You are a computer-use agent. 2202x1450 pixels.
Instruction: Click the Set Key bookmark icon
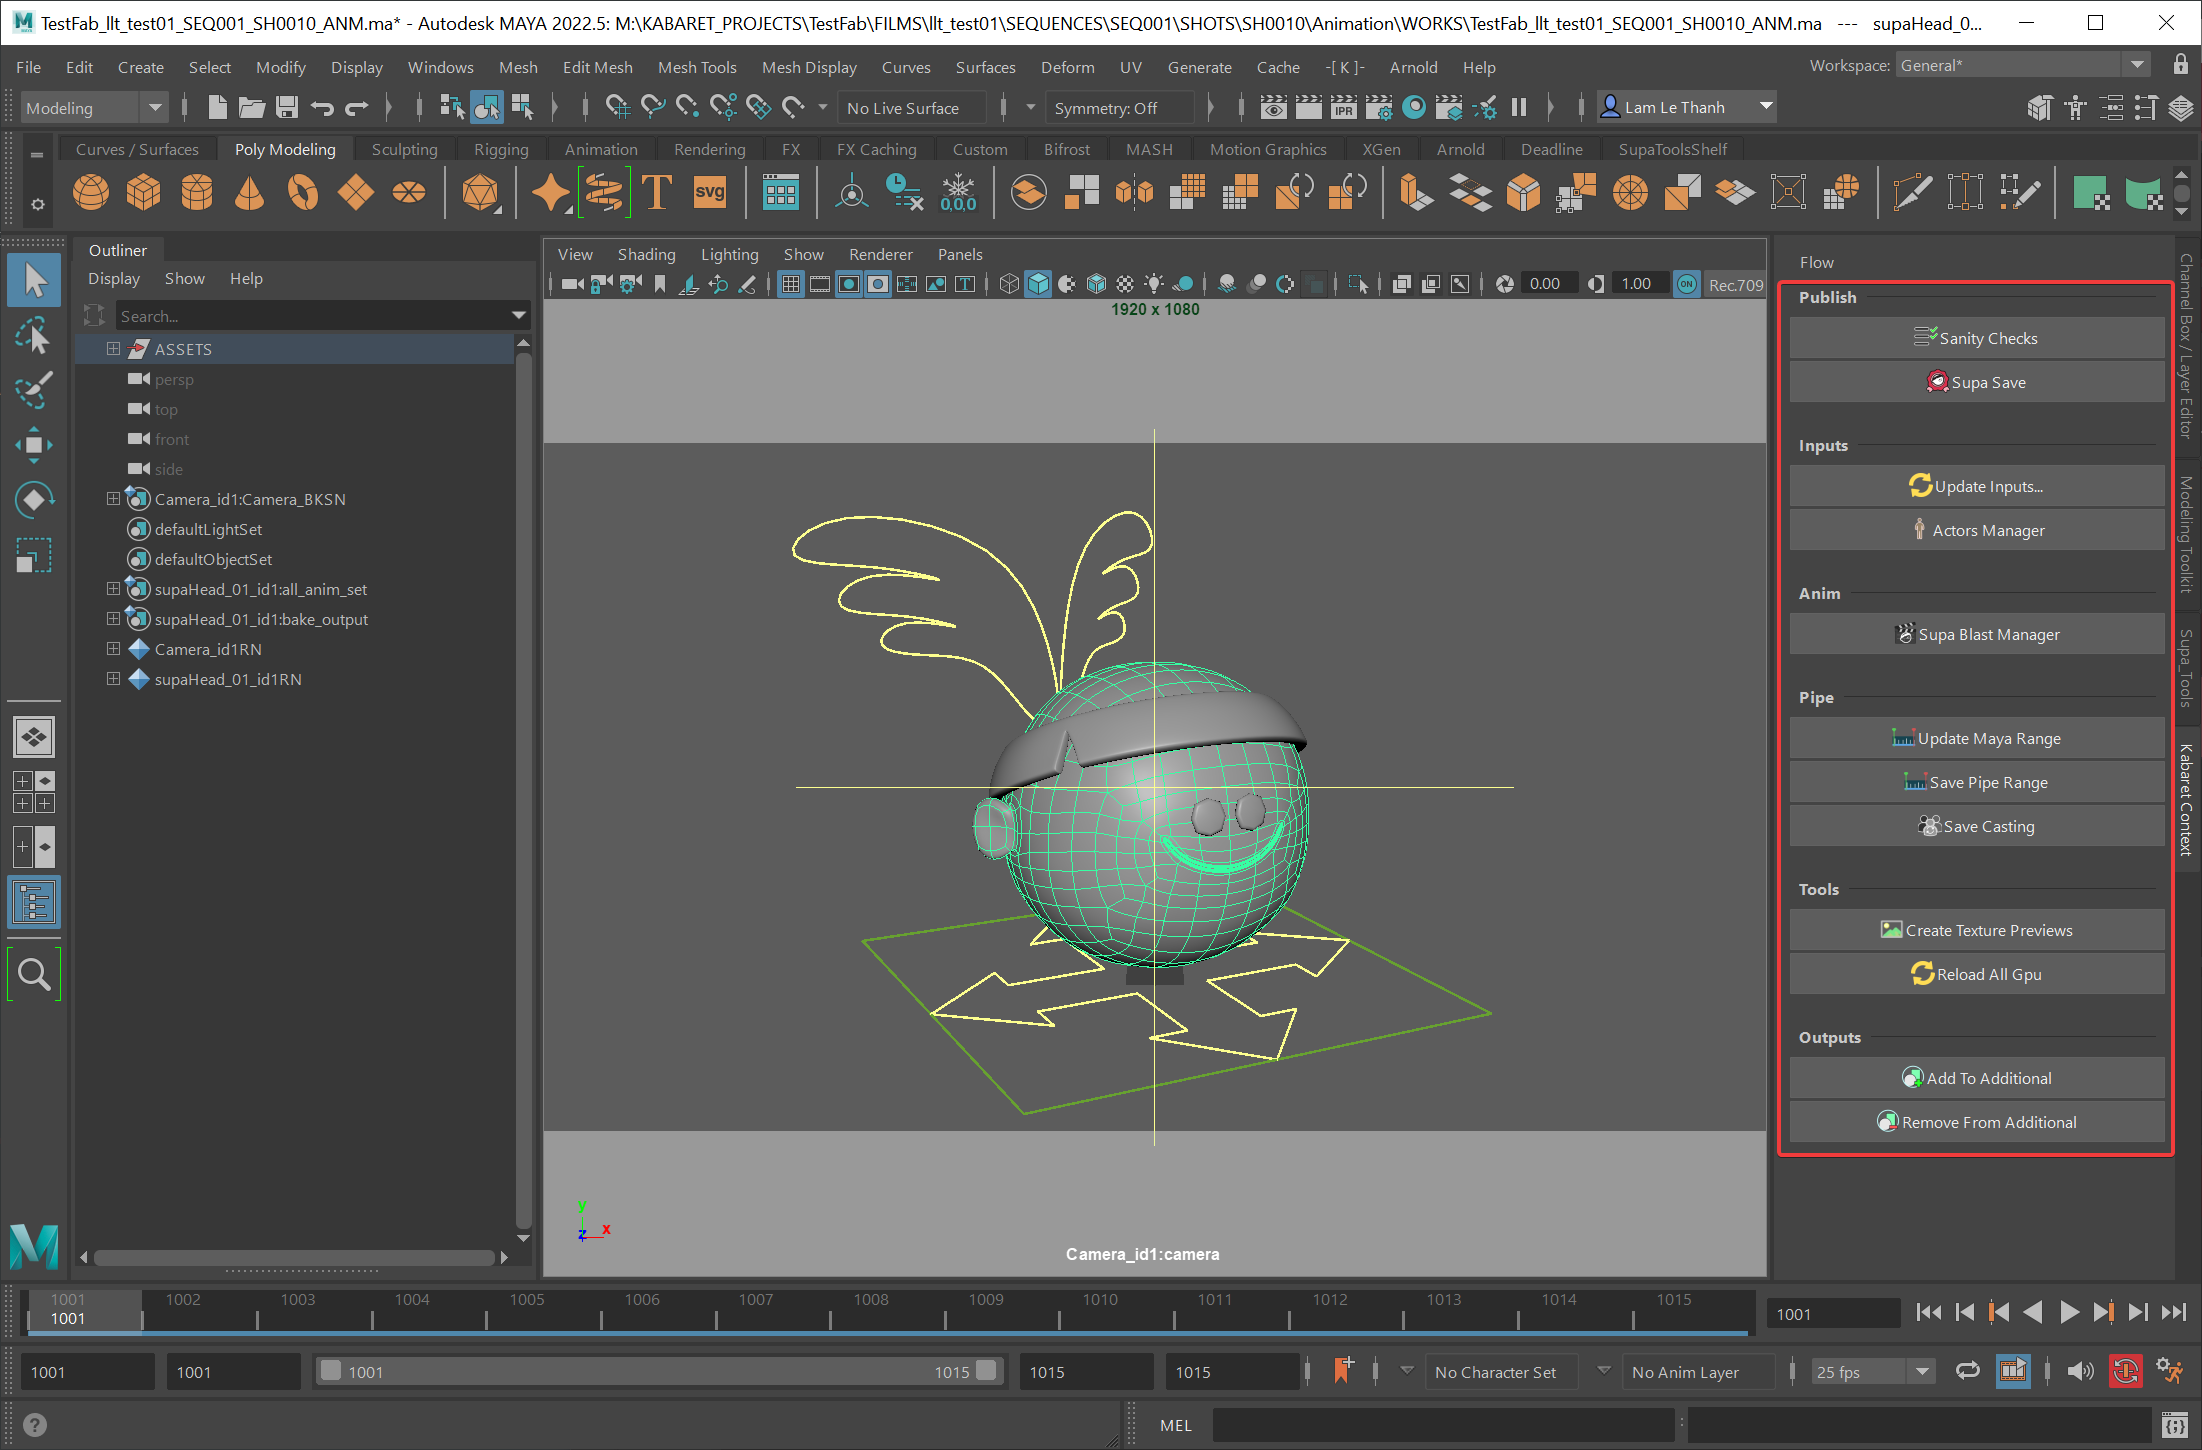pos(1343,1370)
